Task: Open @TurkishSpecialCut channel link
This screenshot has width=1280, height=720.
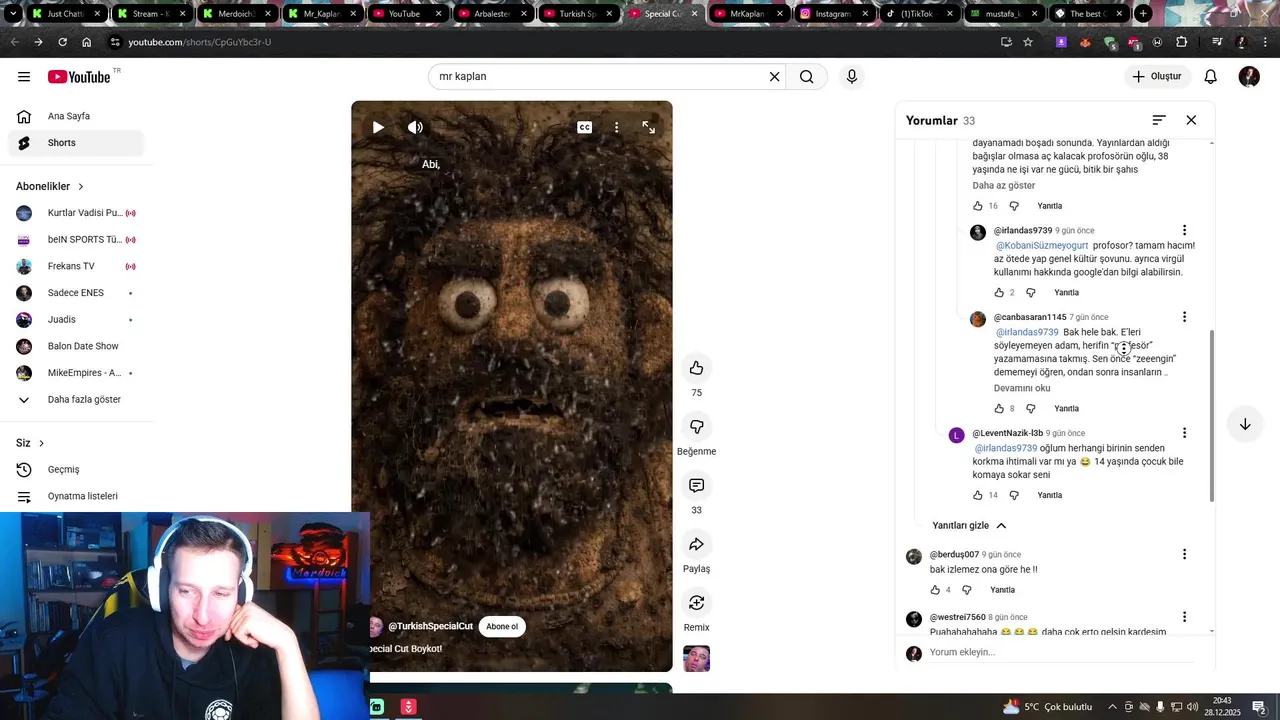Action: [430, 627]
